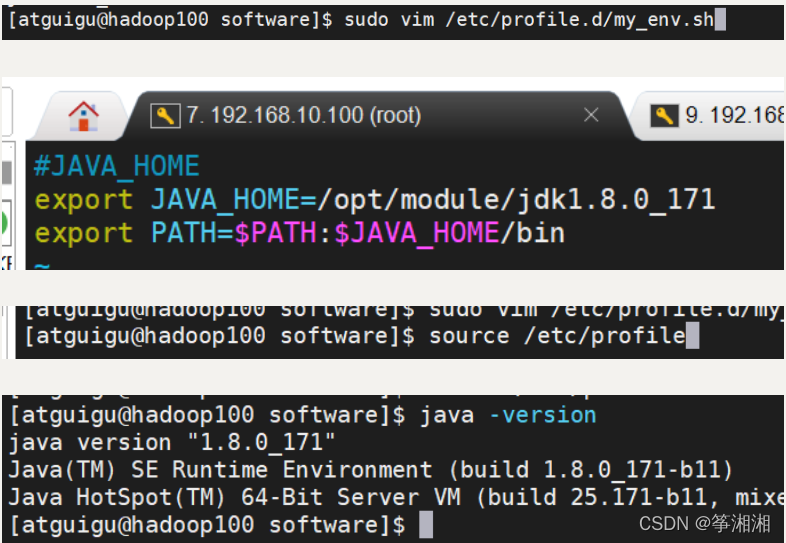This screenshot has height=543, width=786.
Task: Click the export PATH=$PATH:$JAVA_HOME/bin line
Action: pyautogui.click(x=299, y=233)
